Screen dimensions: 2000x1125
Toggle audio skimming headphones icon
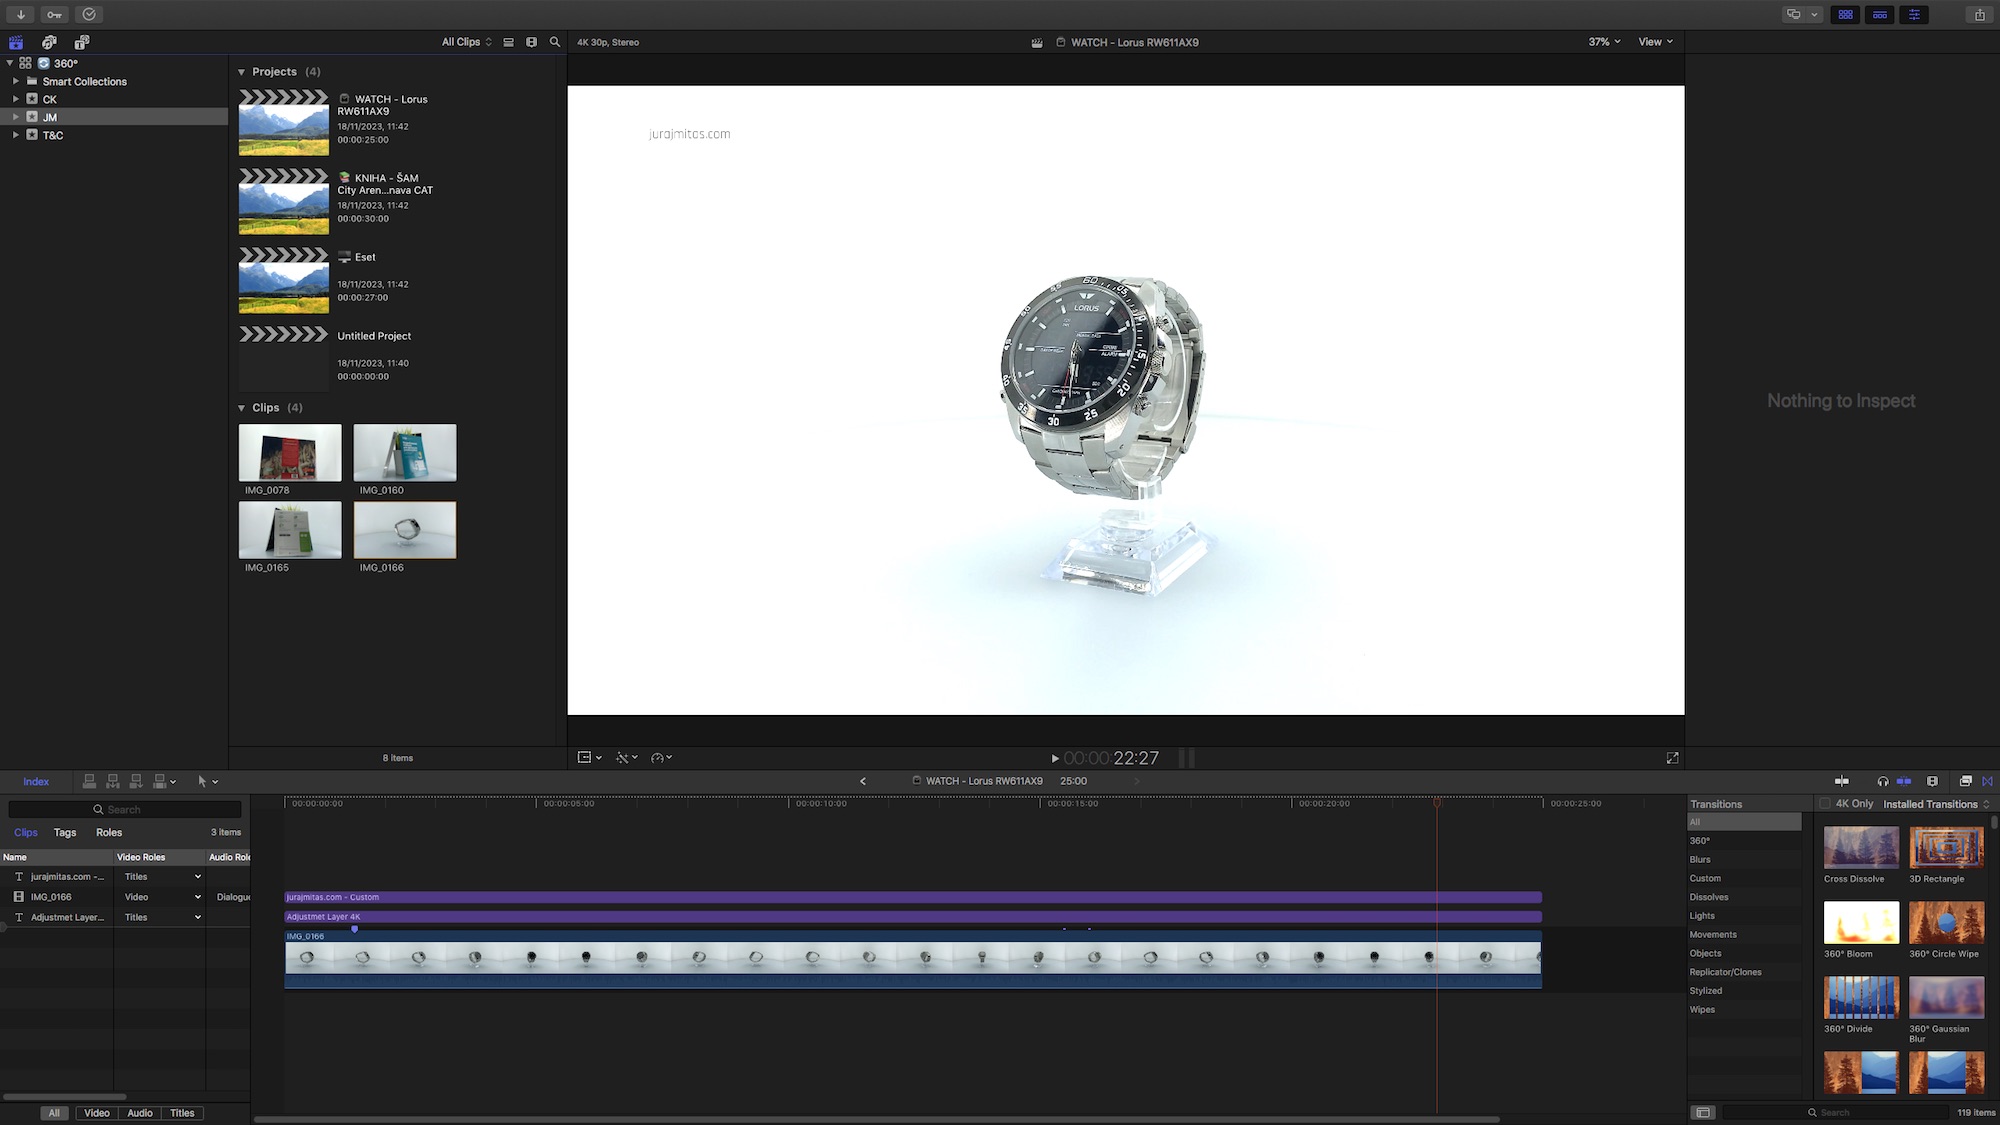click(x=1883, y=781)
